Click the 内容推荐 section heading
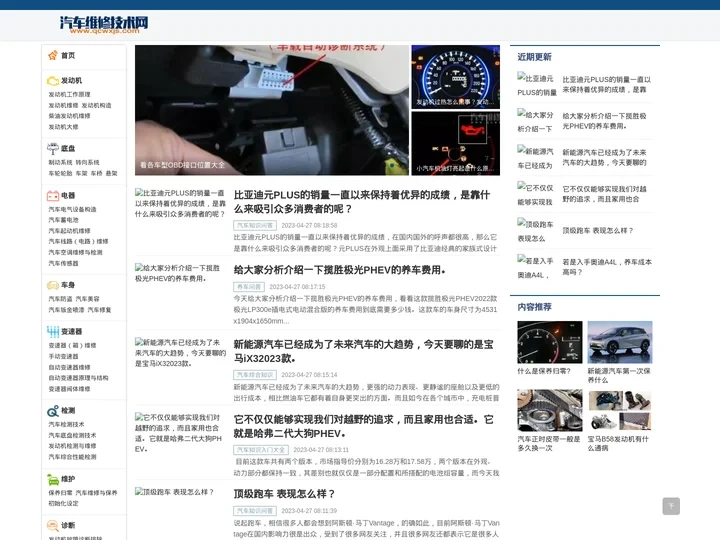 (534, 307)
